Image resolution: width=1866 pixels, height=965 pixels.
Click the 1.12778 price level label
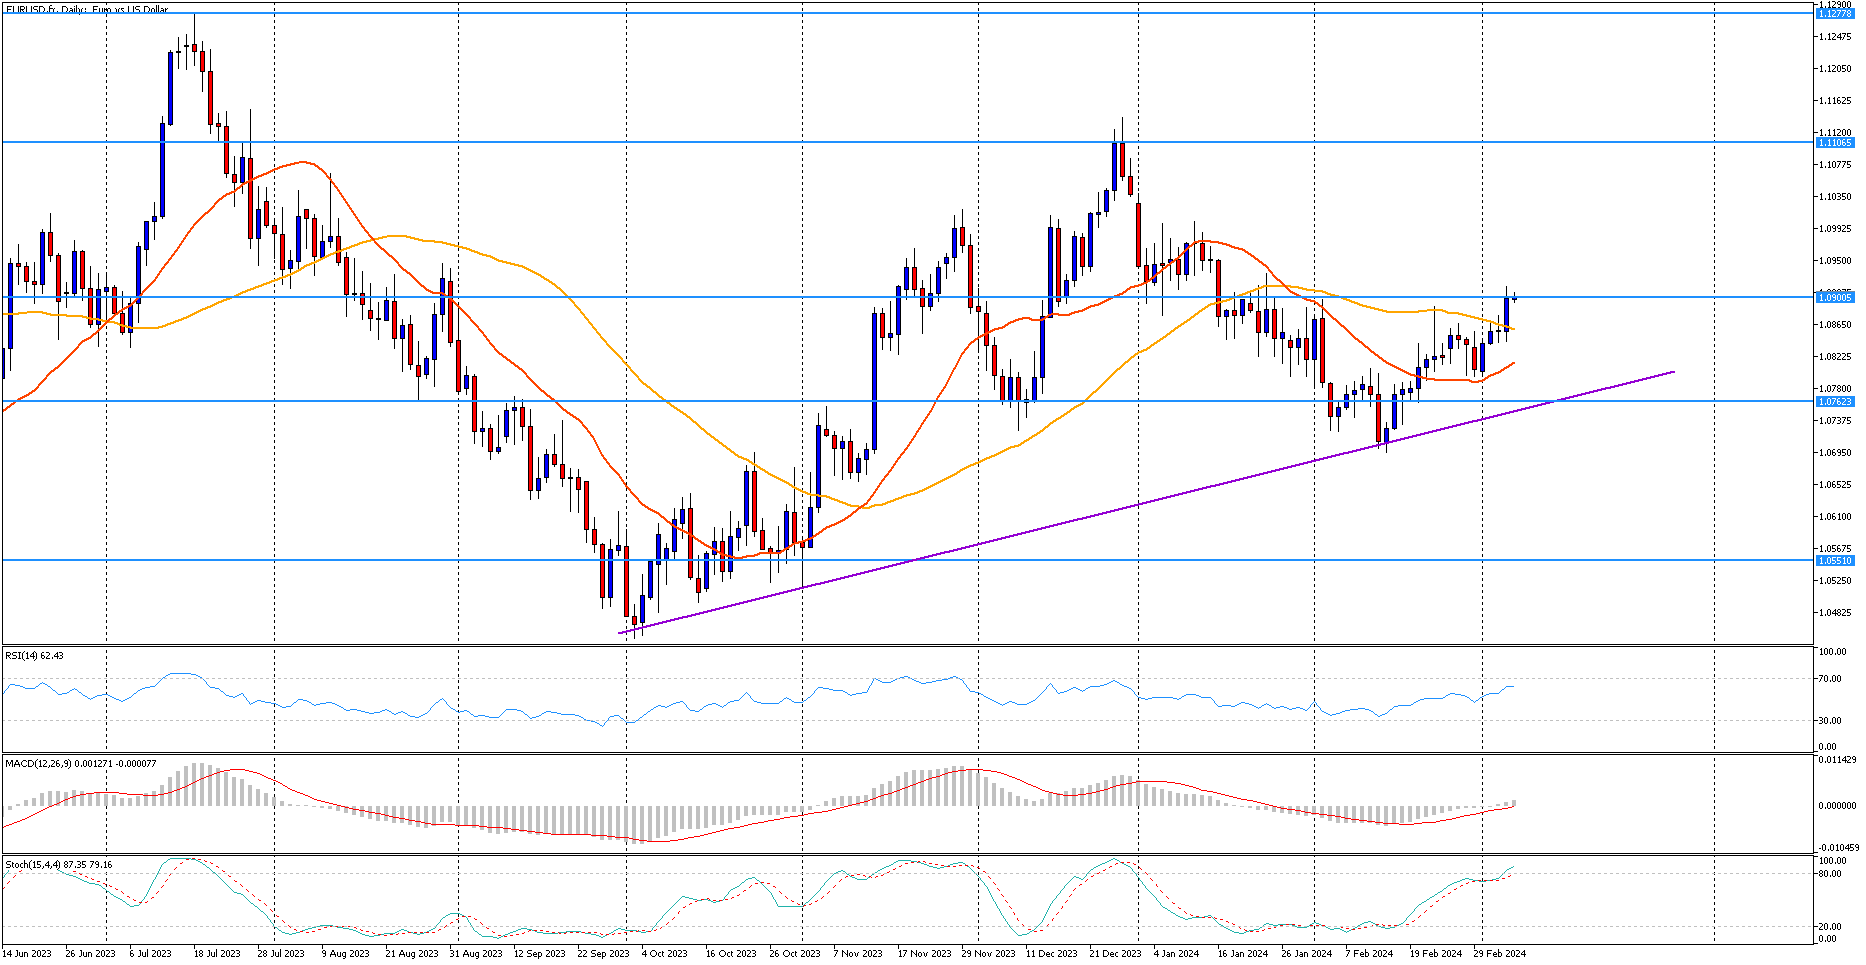coord(1835,13)
